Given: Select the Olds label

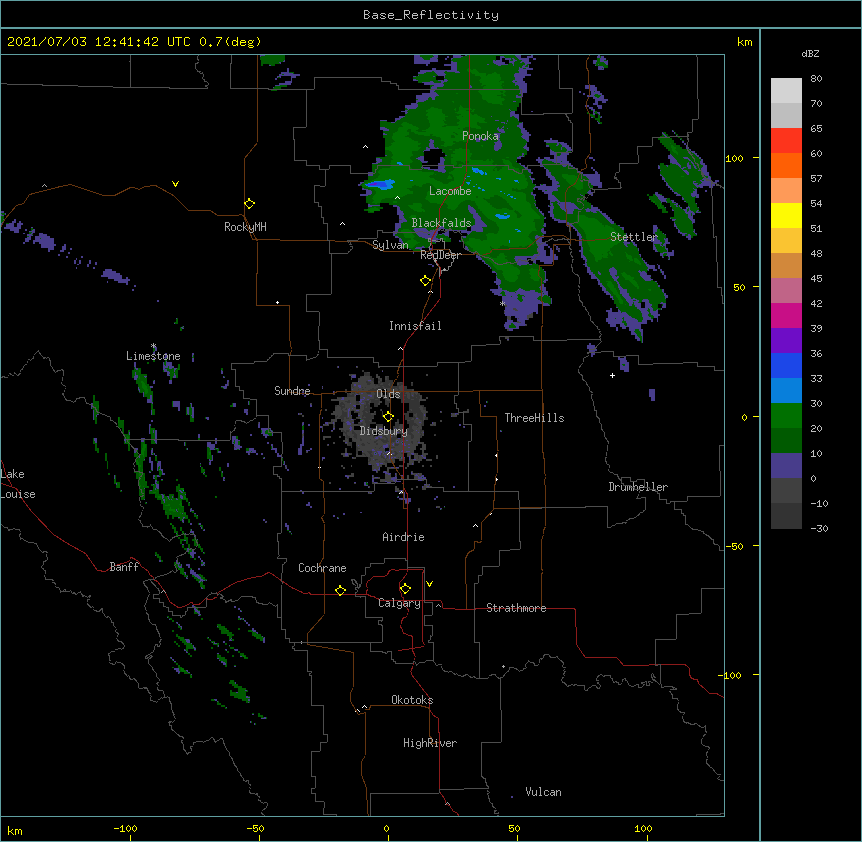Looking at the screenshot, I should coord(388,394).
